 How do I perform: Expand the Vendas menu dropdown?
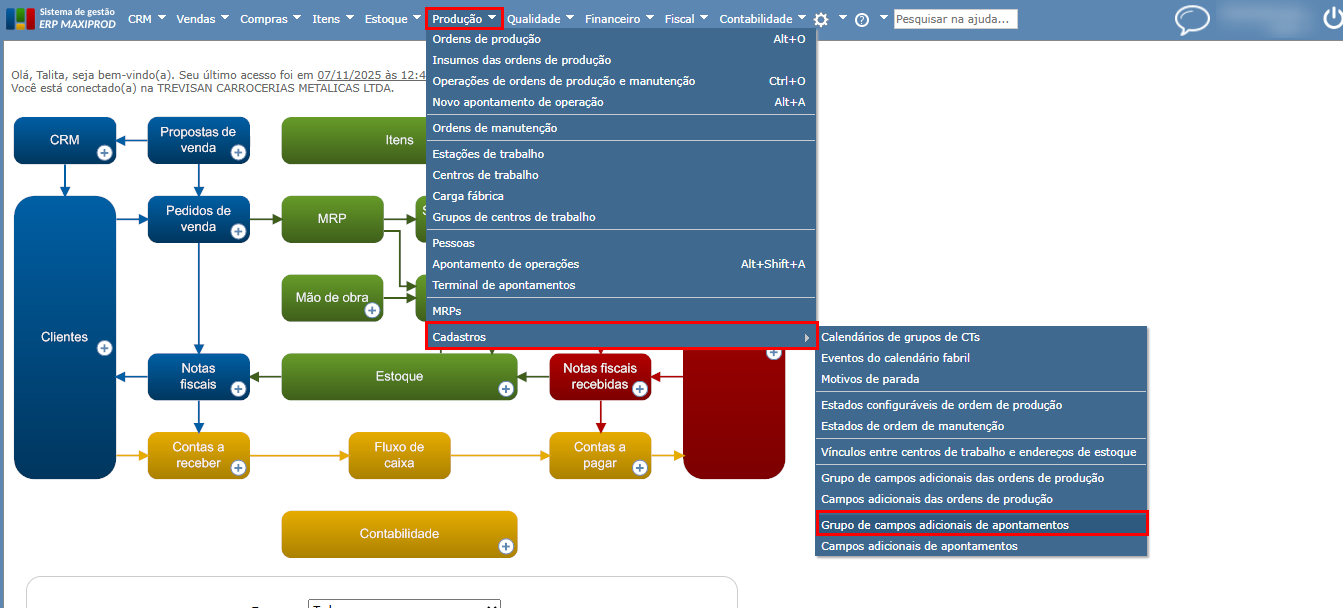pos(203,19)
